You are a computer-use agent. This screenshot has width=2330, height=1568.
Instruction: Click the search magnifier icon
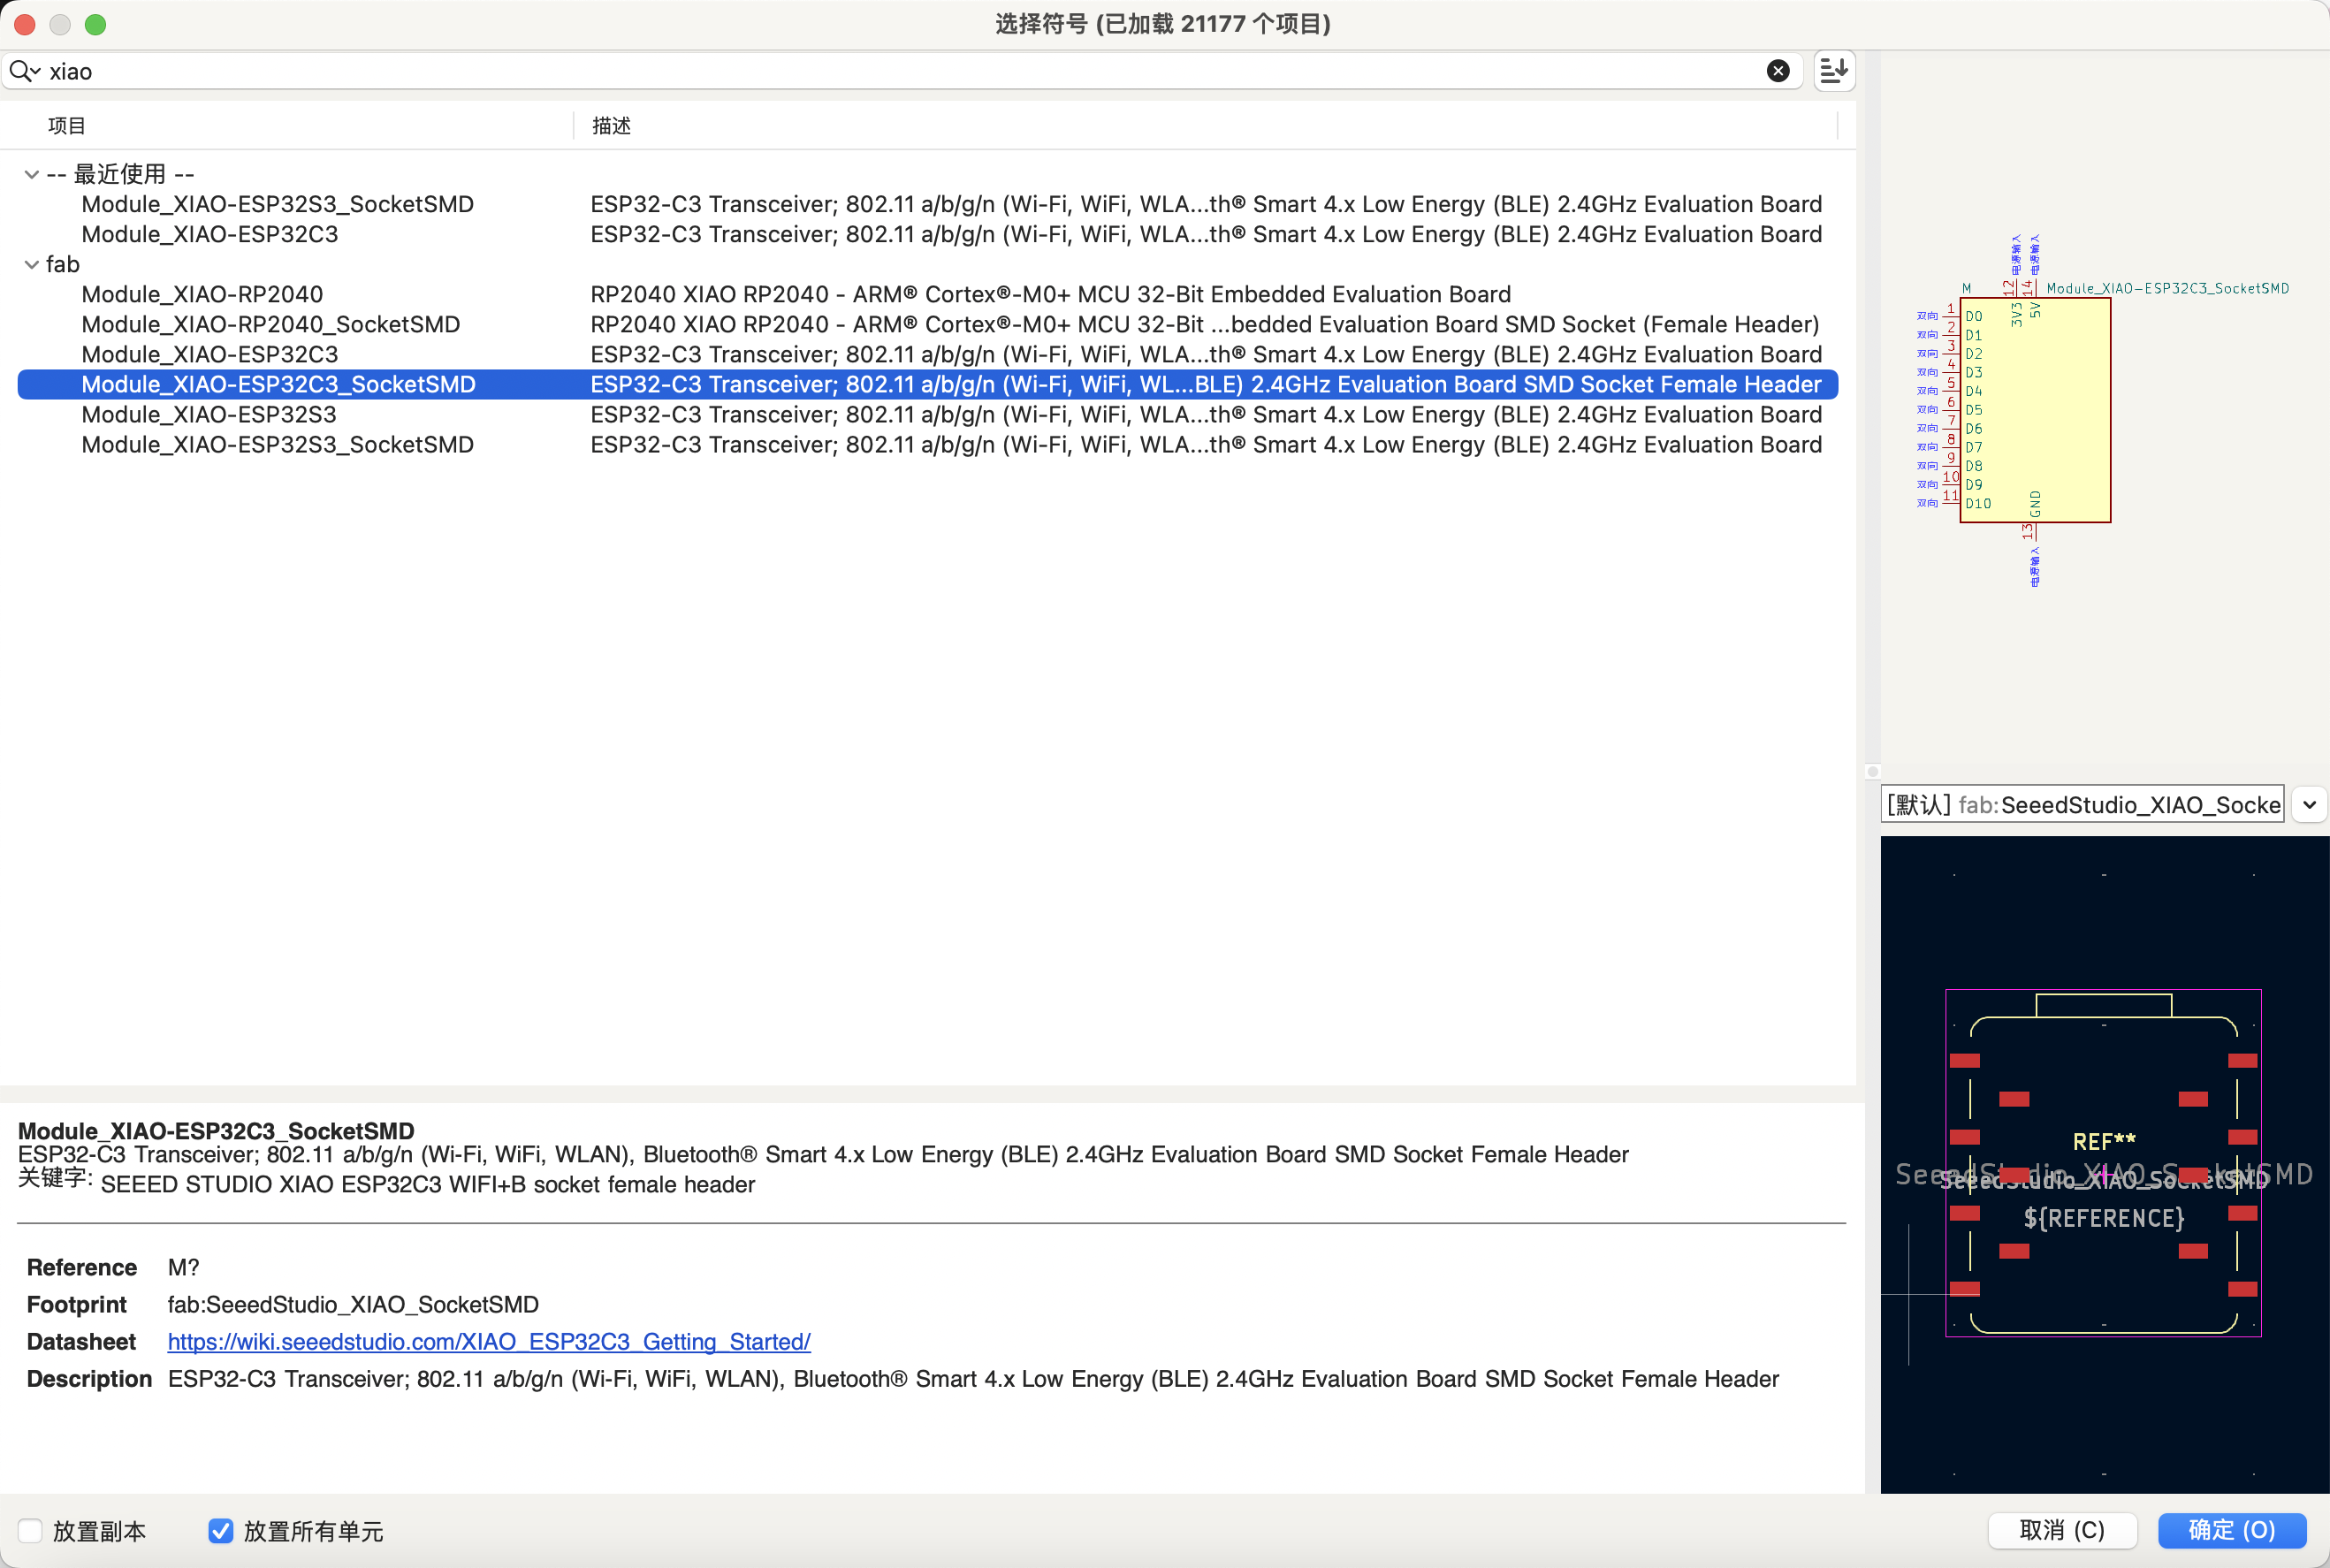(24, 71)
